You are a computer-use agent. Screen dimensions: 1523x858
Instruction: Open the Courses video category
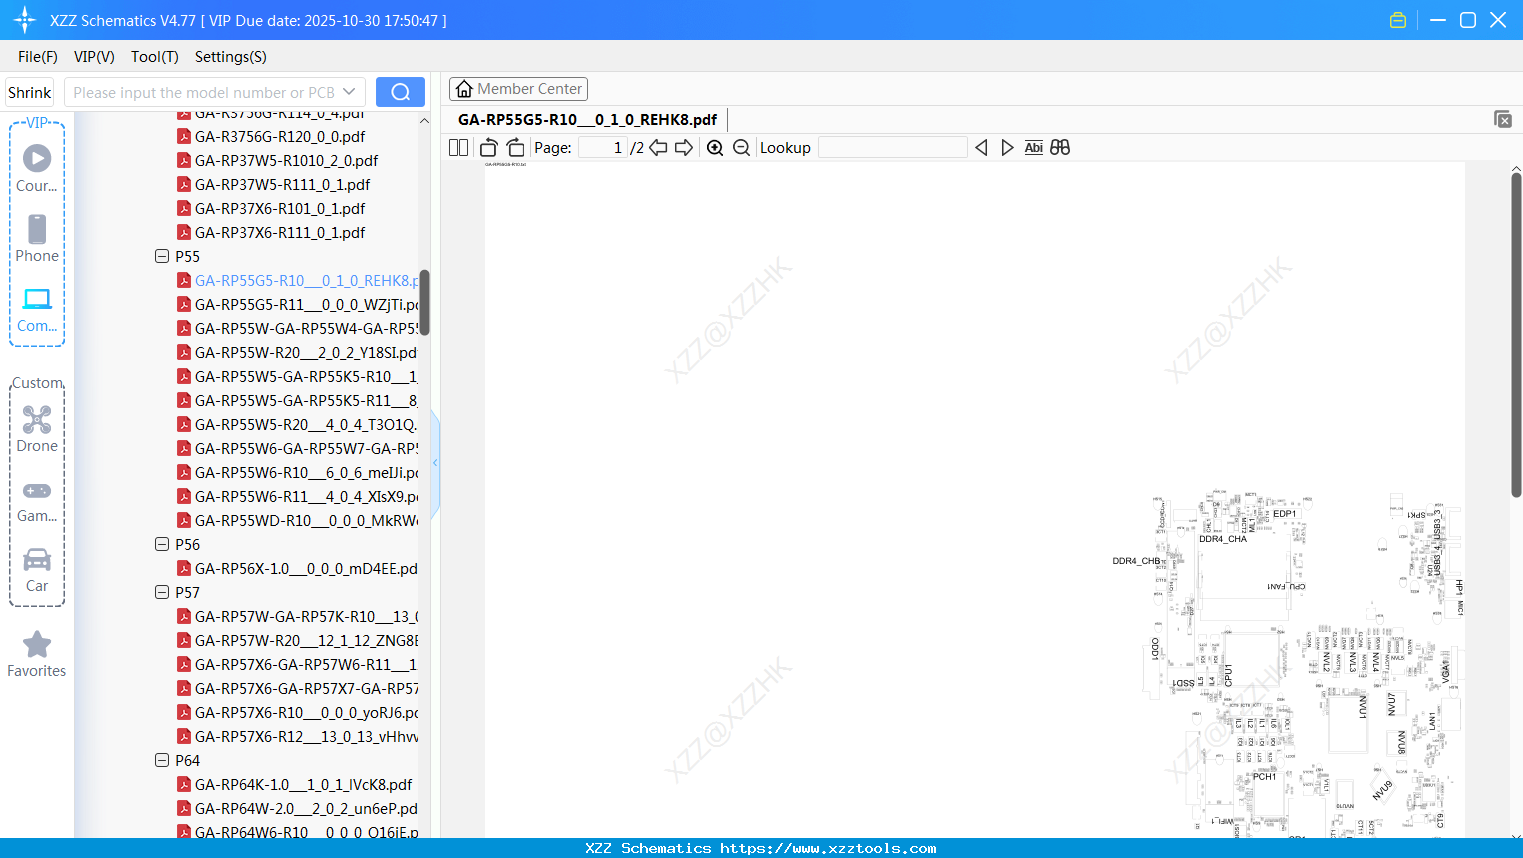pyautogui.click(x=37, y=168)
